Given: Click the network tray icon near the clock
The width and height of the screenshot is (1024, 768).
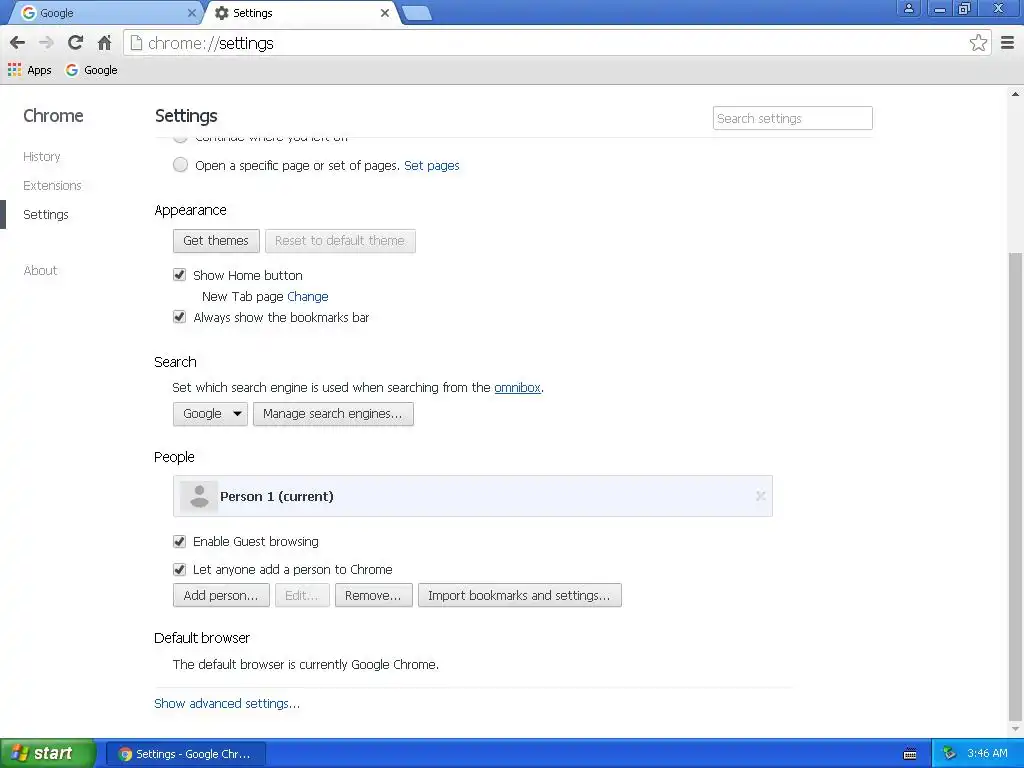Looking at the screenshot, I should pos(949,754).
